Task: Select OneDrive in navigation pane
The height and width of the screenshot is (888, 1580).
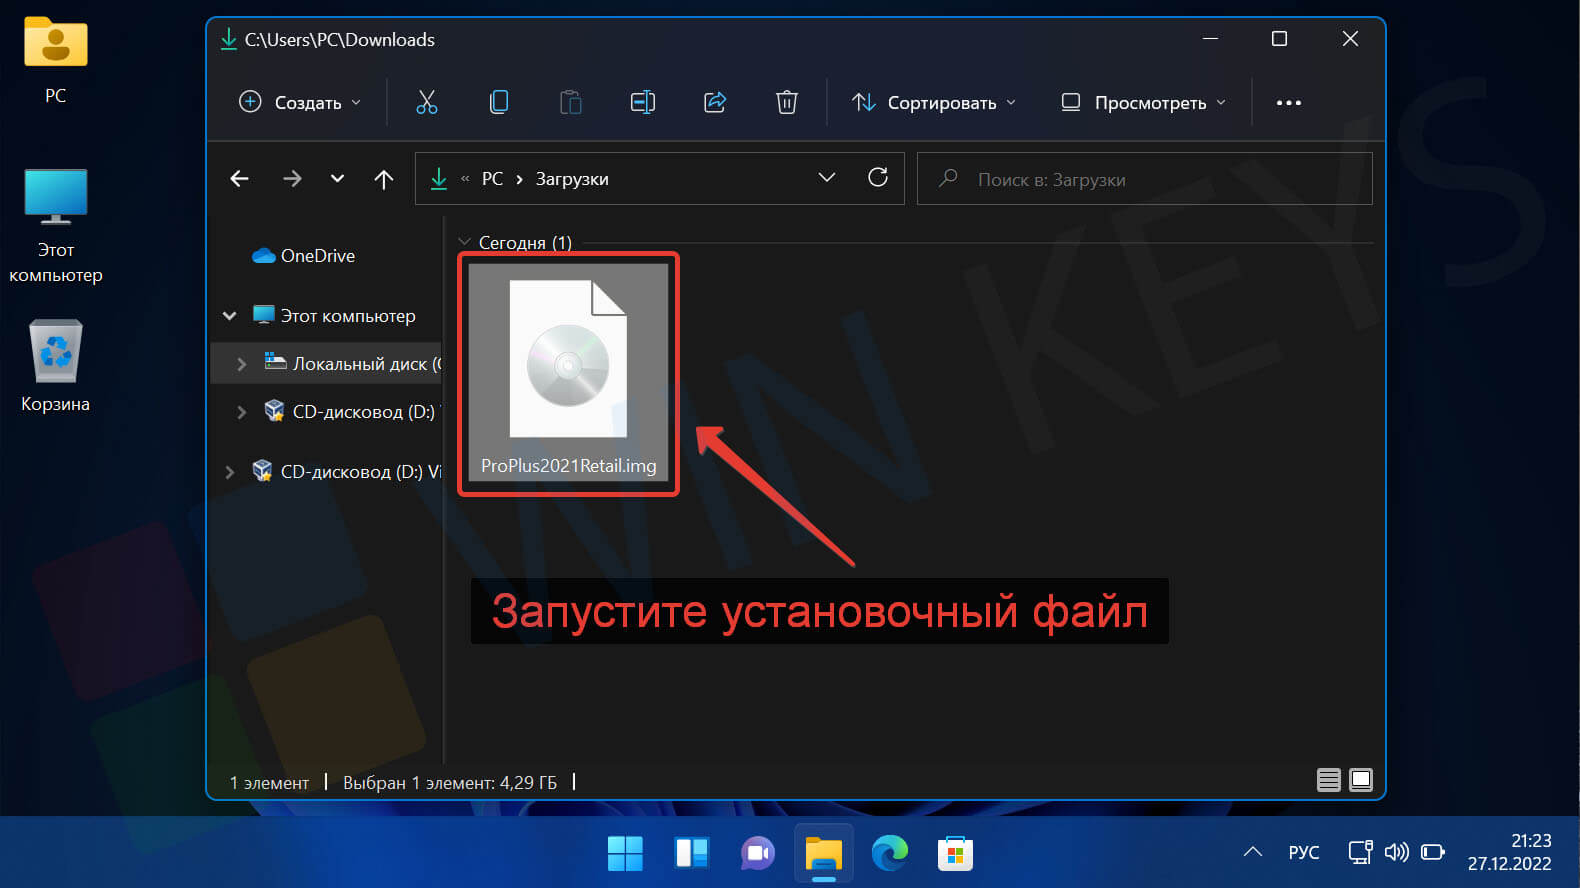Action: [x=317, y=256]
